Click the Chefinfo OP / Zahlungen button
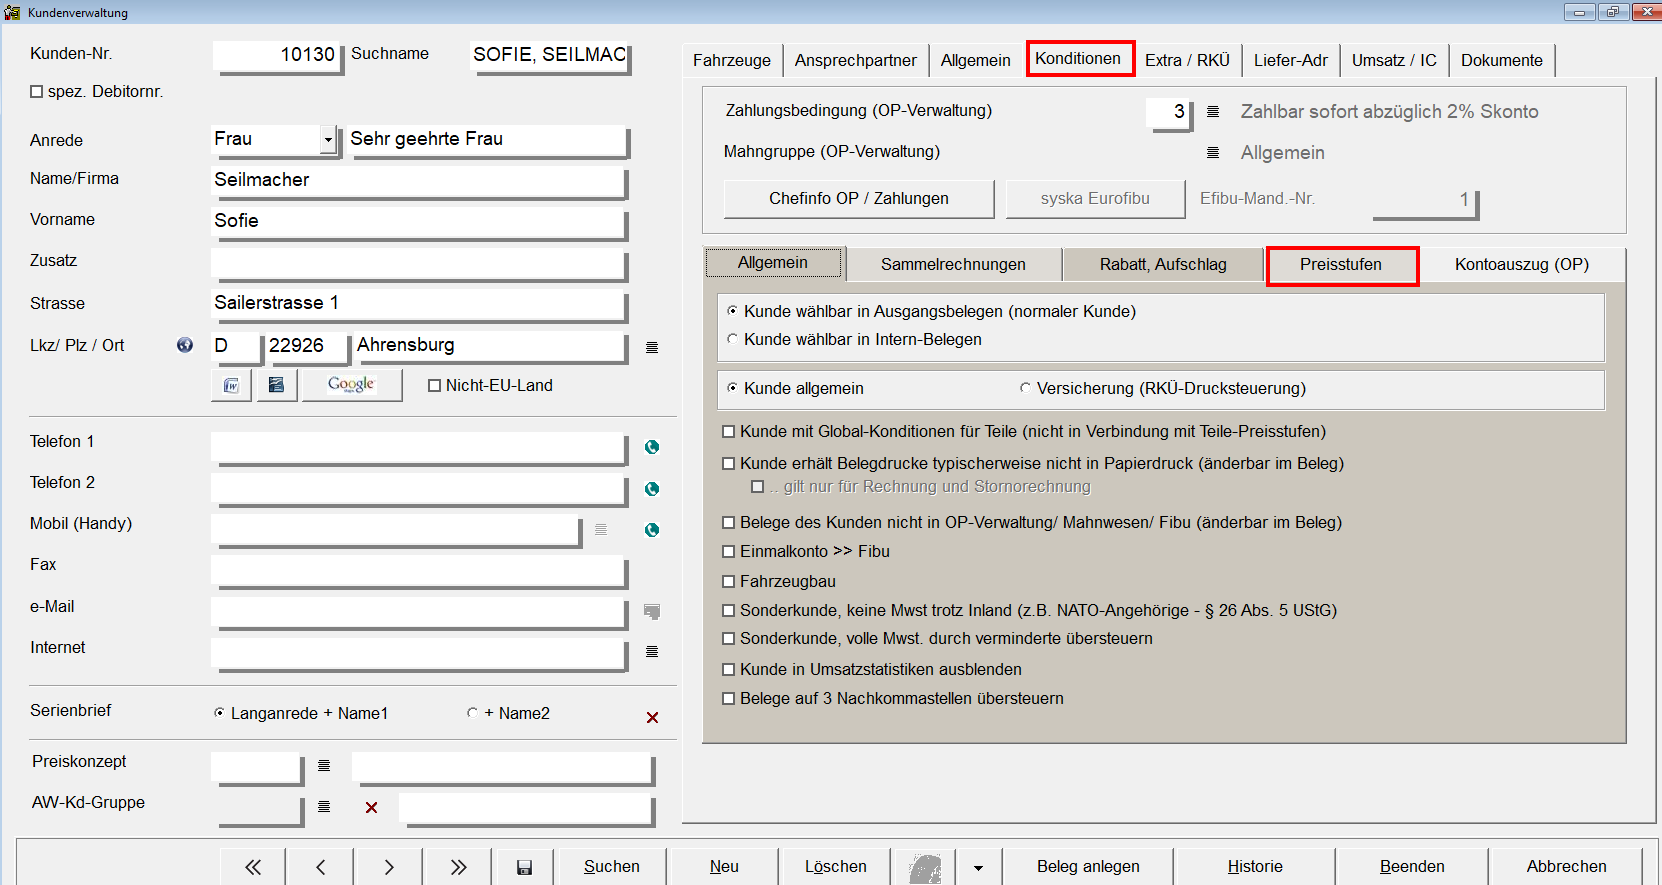The height and width of the screenshot is (885, 1662). [859, 199]
